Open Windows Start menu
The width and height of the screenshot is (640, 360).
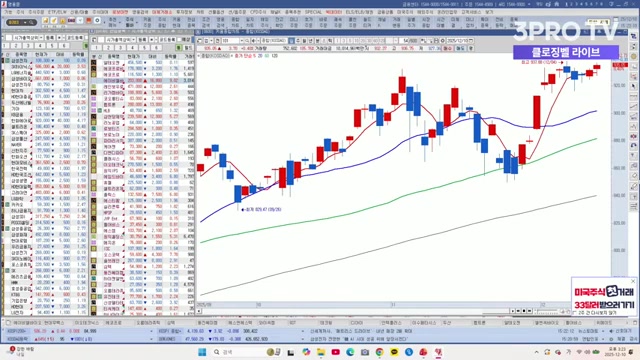pos(202,352)
